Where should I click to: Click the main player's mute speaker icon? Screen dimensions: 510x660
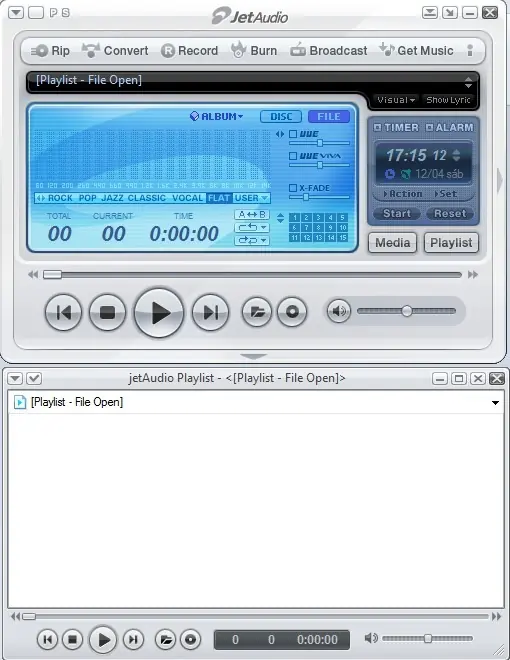click(339, 311)
